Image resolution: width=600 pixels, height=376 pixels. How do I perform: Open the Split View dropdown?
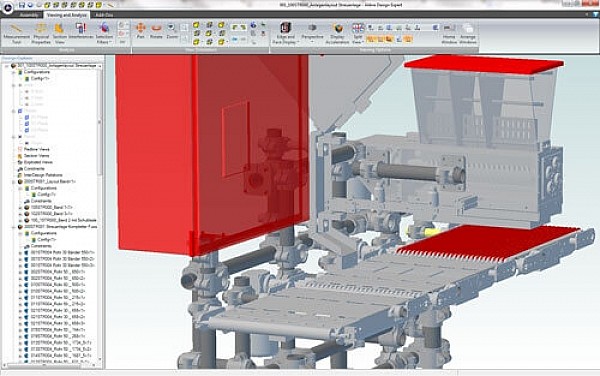(358, 33)
